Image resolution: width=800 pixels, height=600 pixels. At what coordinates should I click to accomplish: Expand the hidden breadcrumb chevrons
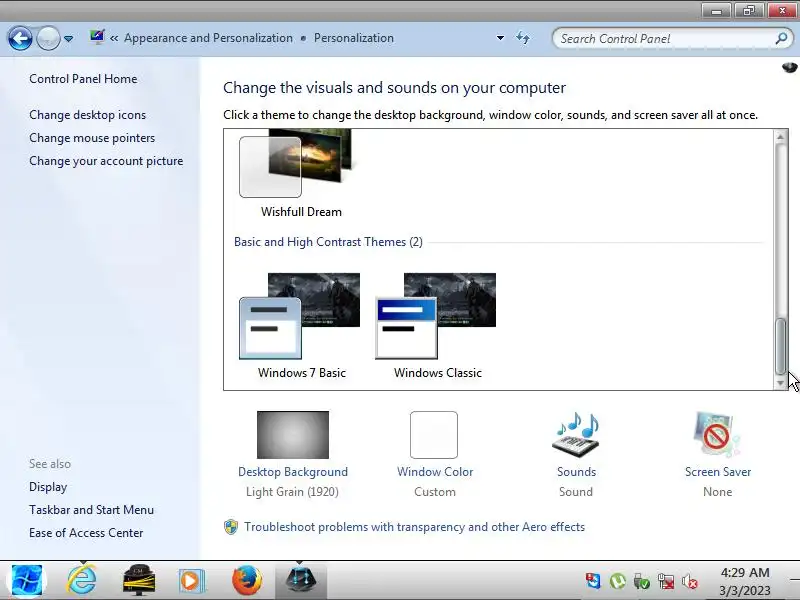(x=114, y=38)
